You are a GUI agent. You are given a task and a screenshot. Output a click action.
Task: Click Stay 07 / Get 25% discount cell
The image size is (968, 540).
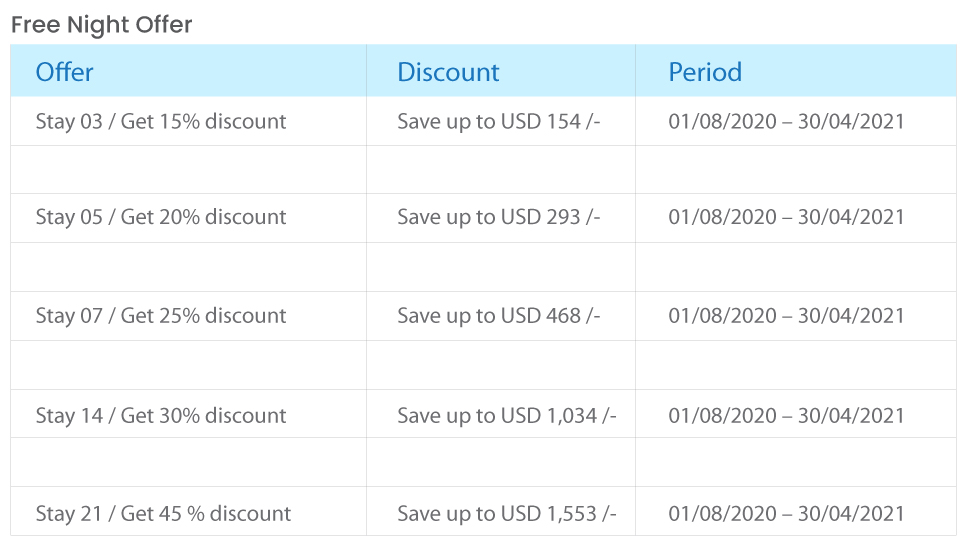point(188,316)
